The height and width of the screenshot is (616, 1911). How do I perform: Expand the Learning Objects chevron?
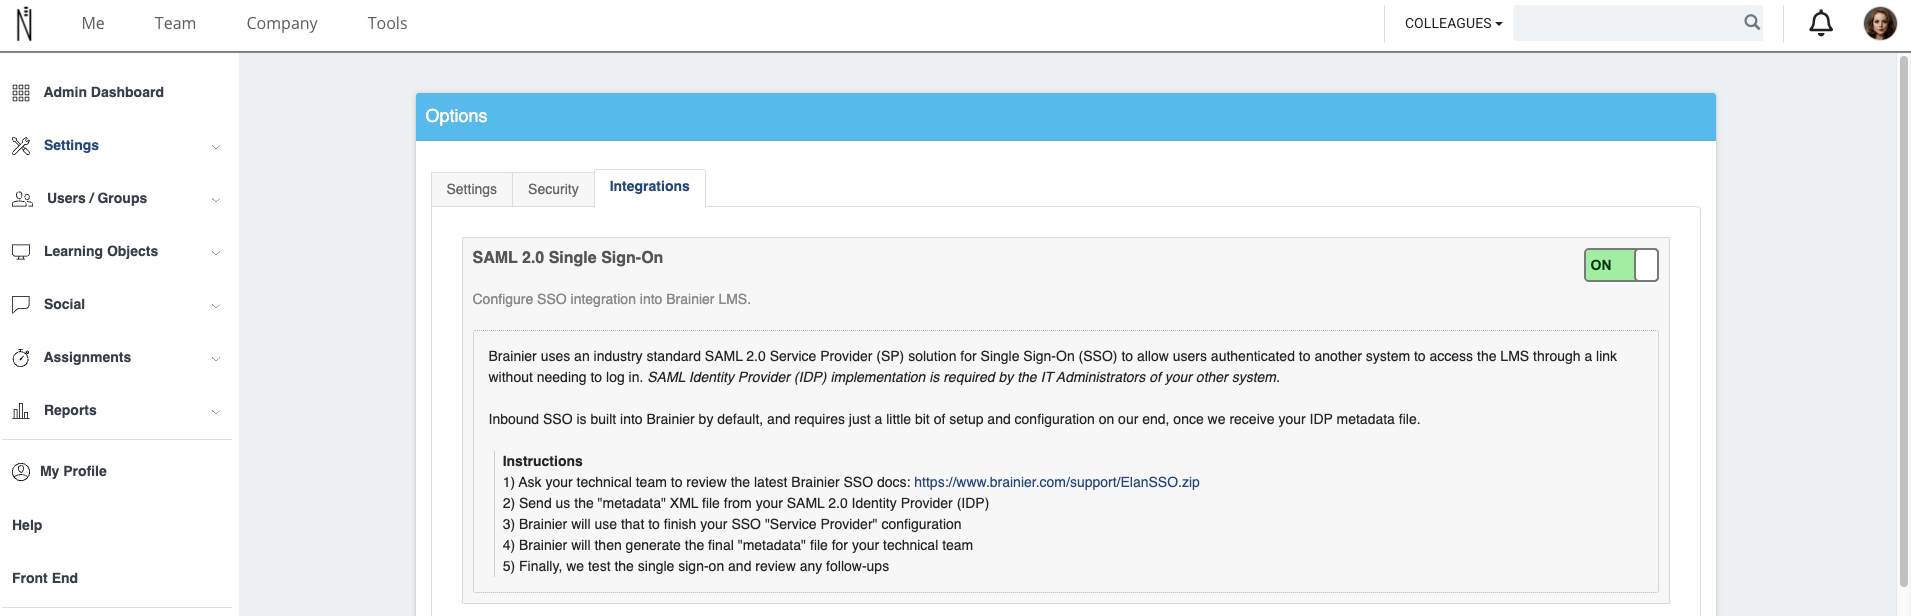click(215, 253)
